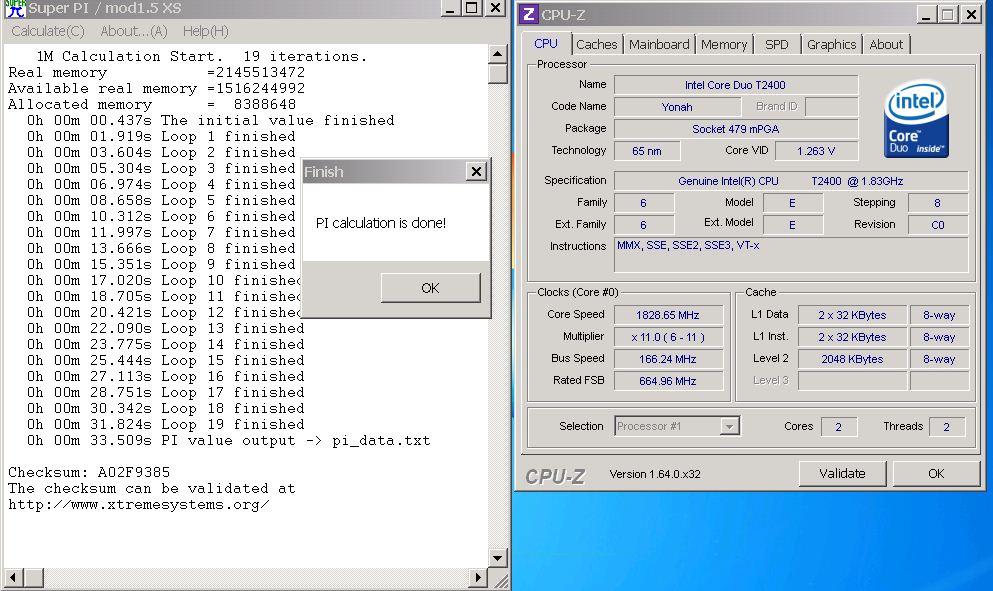Click the '1M Calculation Start. 19 iterations.' line
This screenshot has width=993, height=591.
(202, 56)
